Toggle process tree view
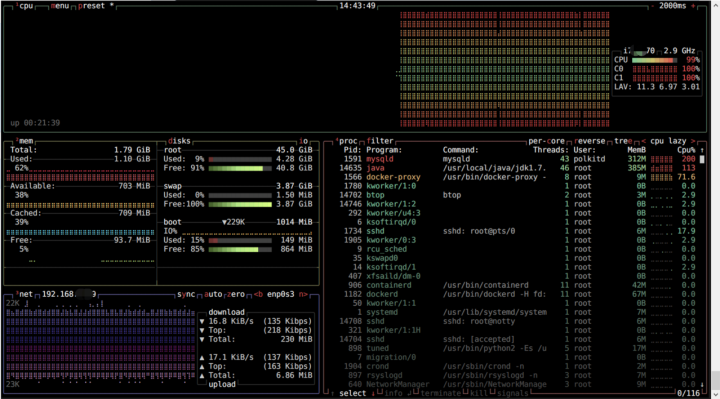 [x=623, y=141]
